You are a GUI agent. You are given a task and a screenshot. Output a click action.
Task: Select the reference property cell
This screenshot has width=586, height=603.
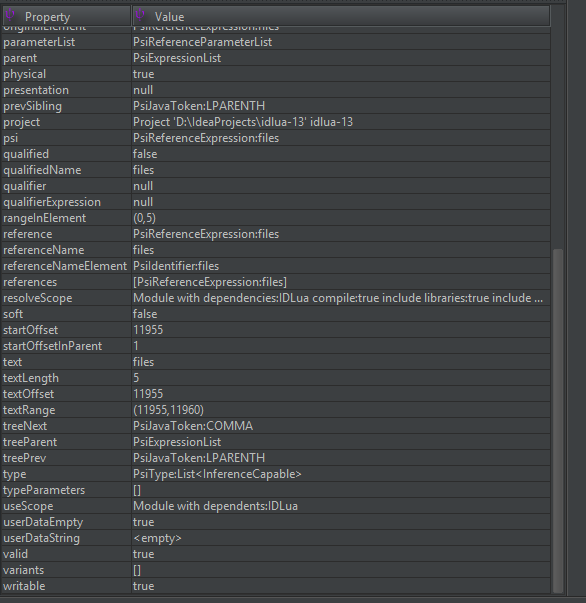tap(66, 234)
